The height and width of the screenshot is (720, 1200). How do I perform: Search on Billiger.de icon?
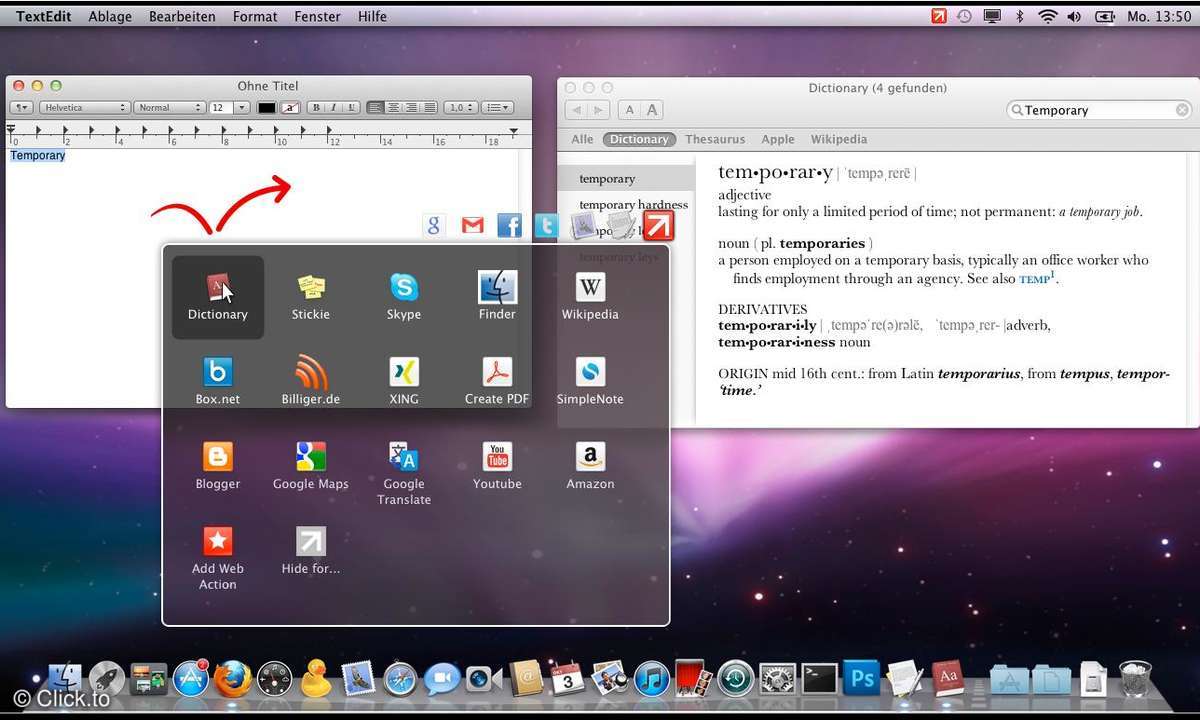311,373
